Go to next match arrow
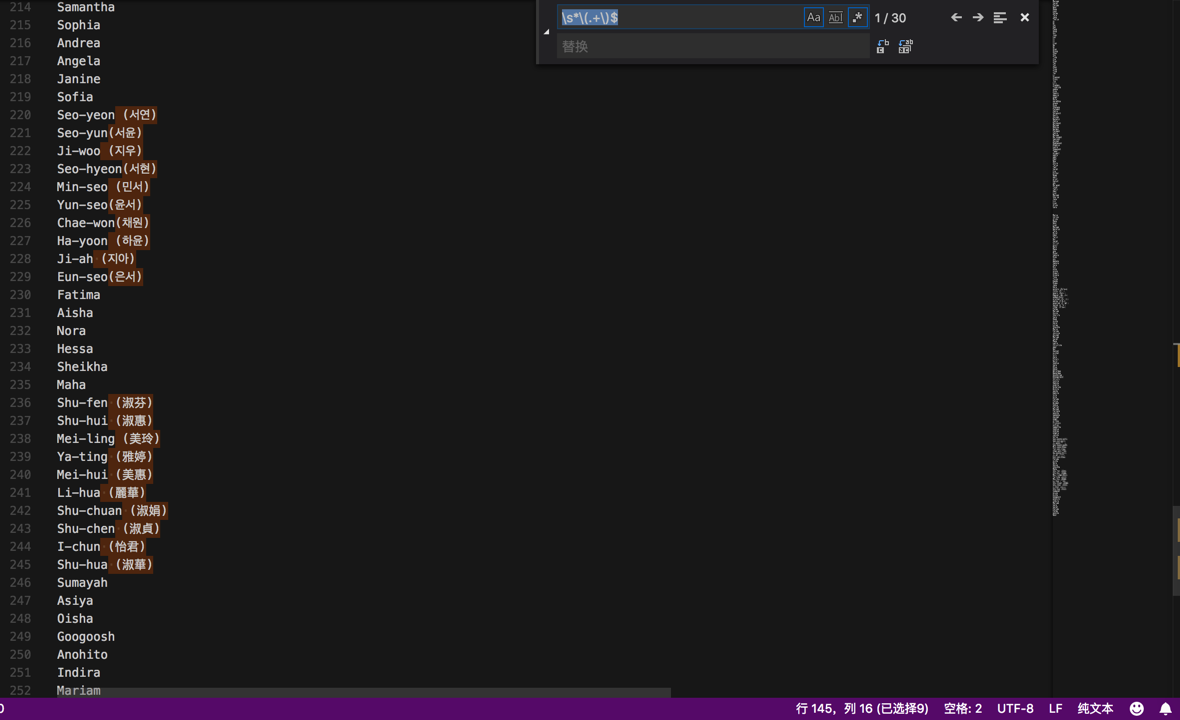Viewport: 1180px width, 720px height. 978,17
